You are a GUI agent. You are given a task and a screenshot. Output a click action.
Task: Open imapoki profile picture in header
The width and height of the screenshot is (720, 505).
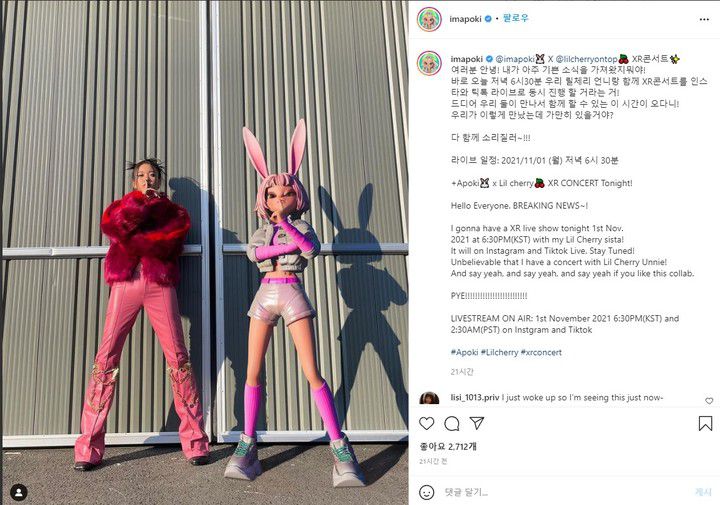[429, 20]
